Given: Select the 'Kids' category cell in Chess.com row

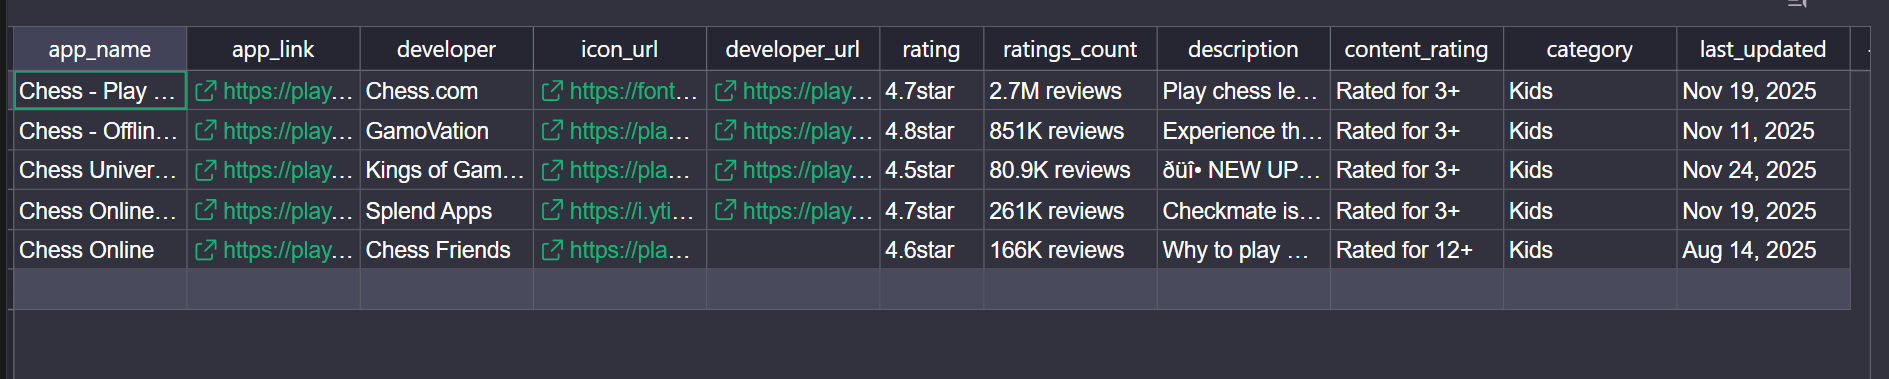Looking at the screenshot, I should point(1589,91).
